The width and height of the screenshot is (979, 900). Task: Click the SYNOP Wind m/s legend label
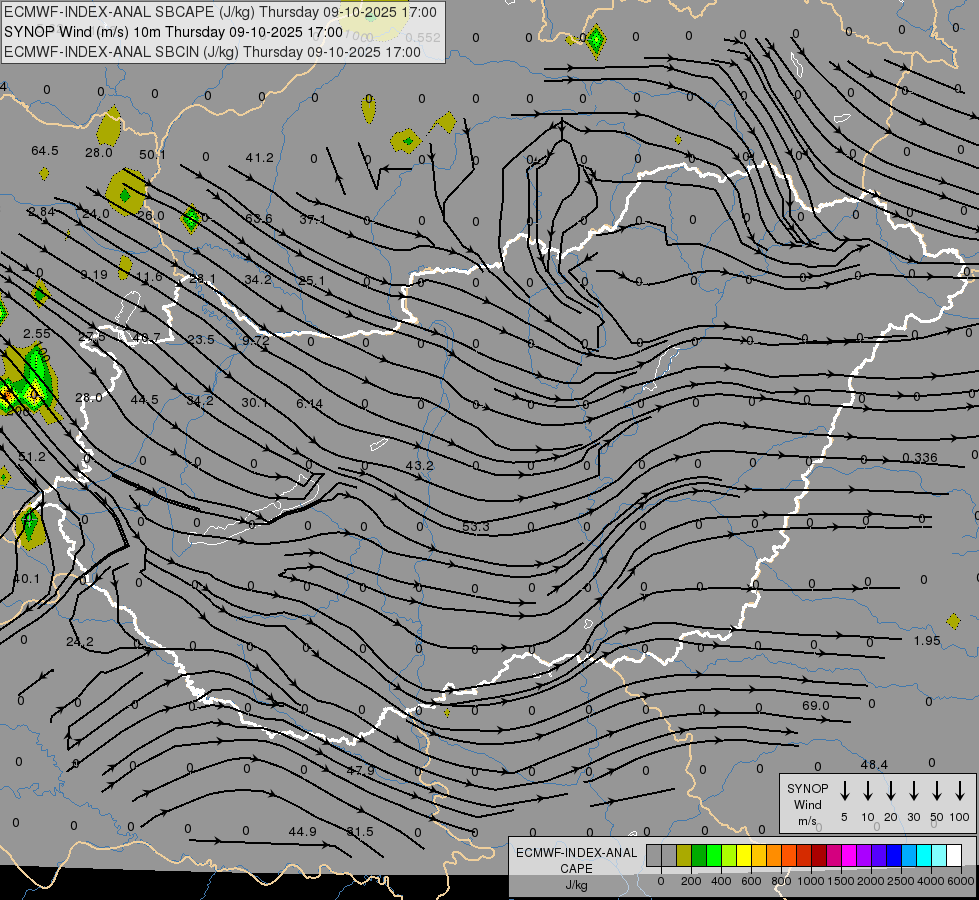[807, 804]
